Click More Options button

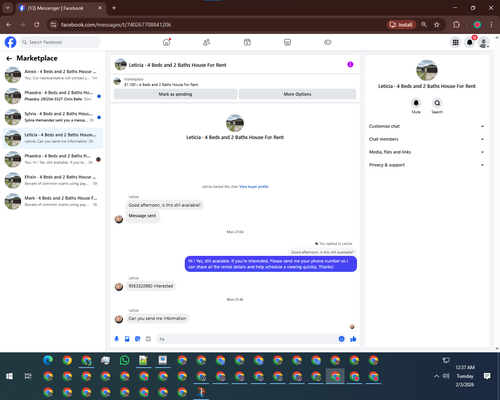click(x=297, y=94)
